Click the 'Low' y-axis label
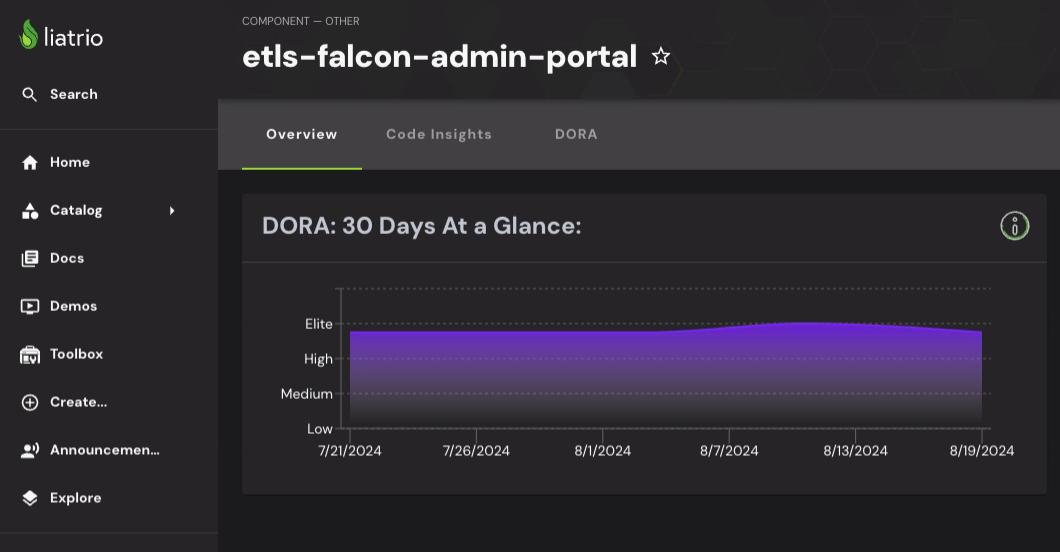Screen dimensions: 1060x552 click(320, 429)
